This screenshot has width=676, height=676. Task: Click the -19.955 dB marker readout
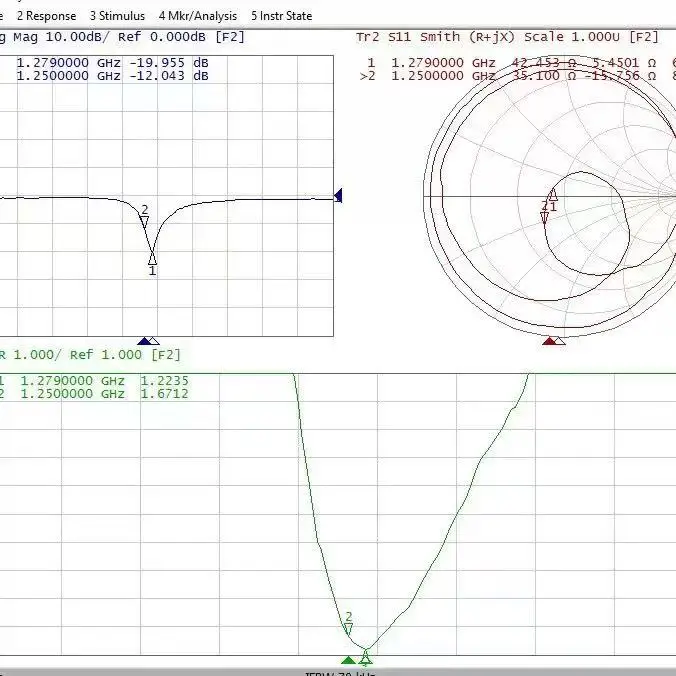(169, 63)
